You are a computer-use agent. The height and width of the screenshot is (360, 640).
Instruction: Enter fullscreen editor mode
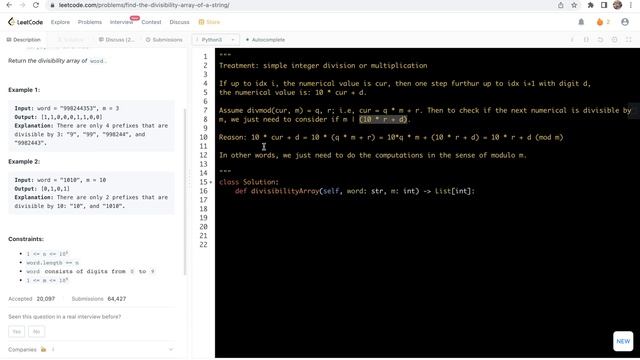point(629,40)
